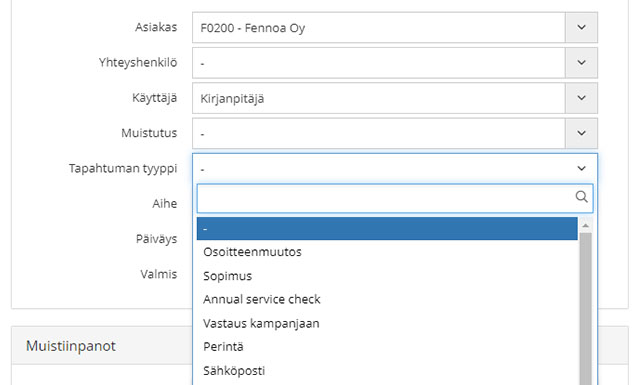Click the Muistiinpanot section header
Viewport: 640px width, 385px height.
point(71,346)
